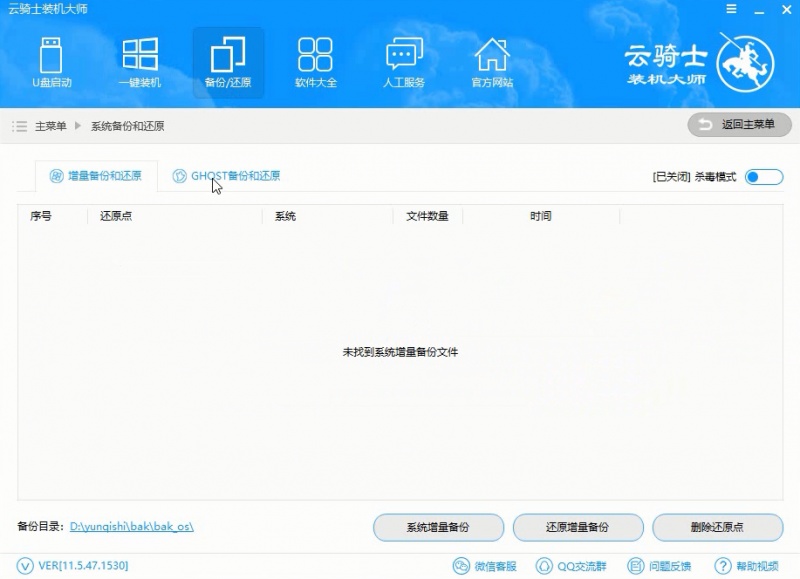Viewport: 800px width, 579px height.
Task: Click the 序号 column header
Action: coord(41,216)
